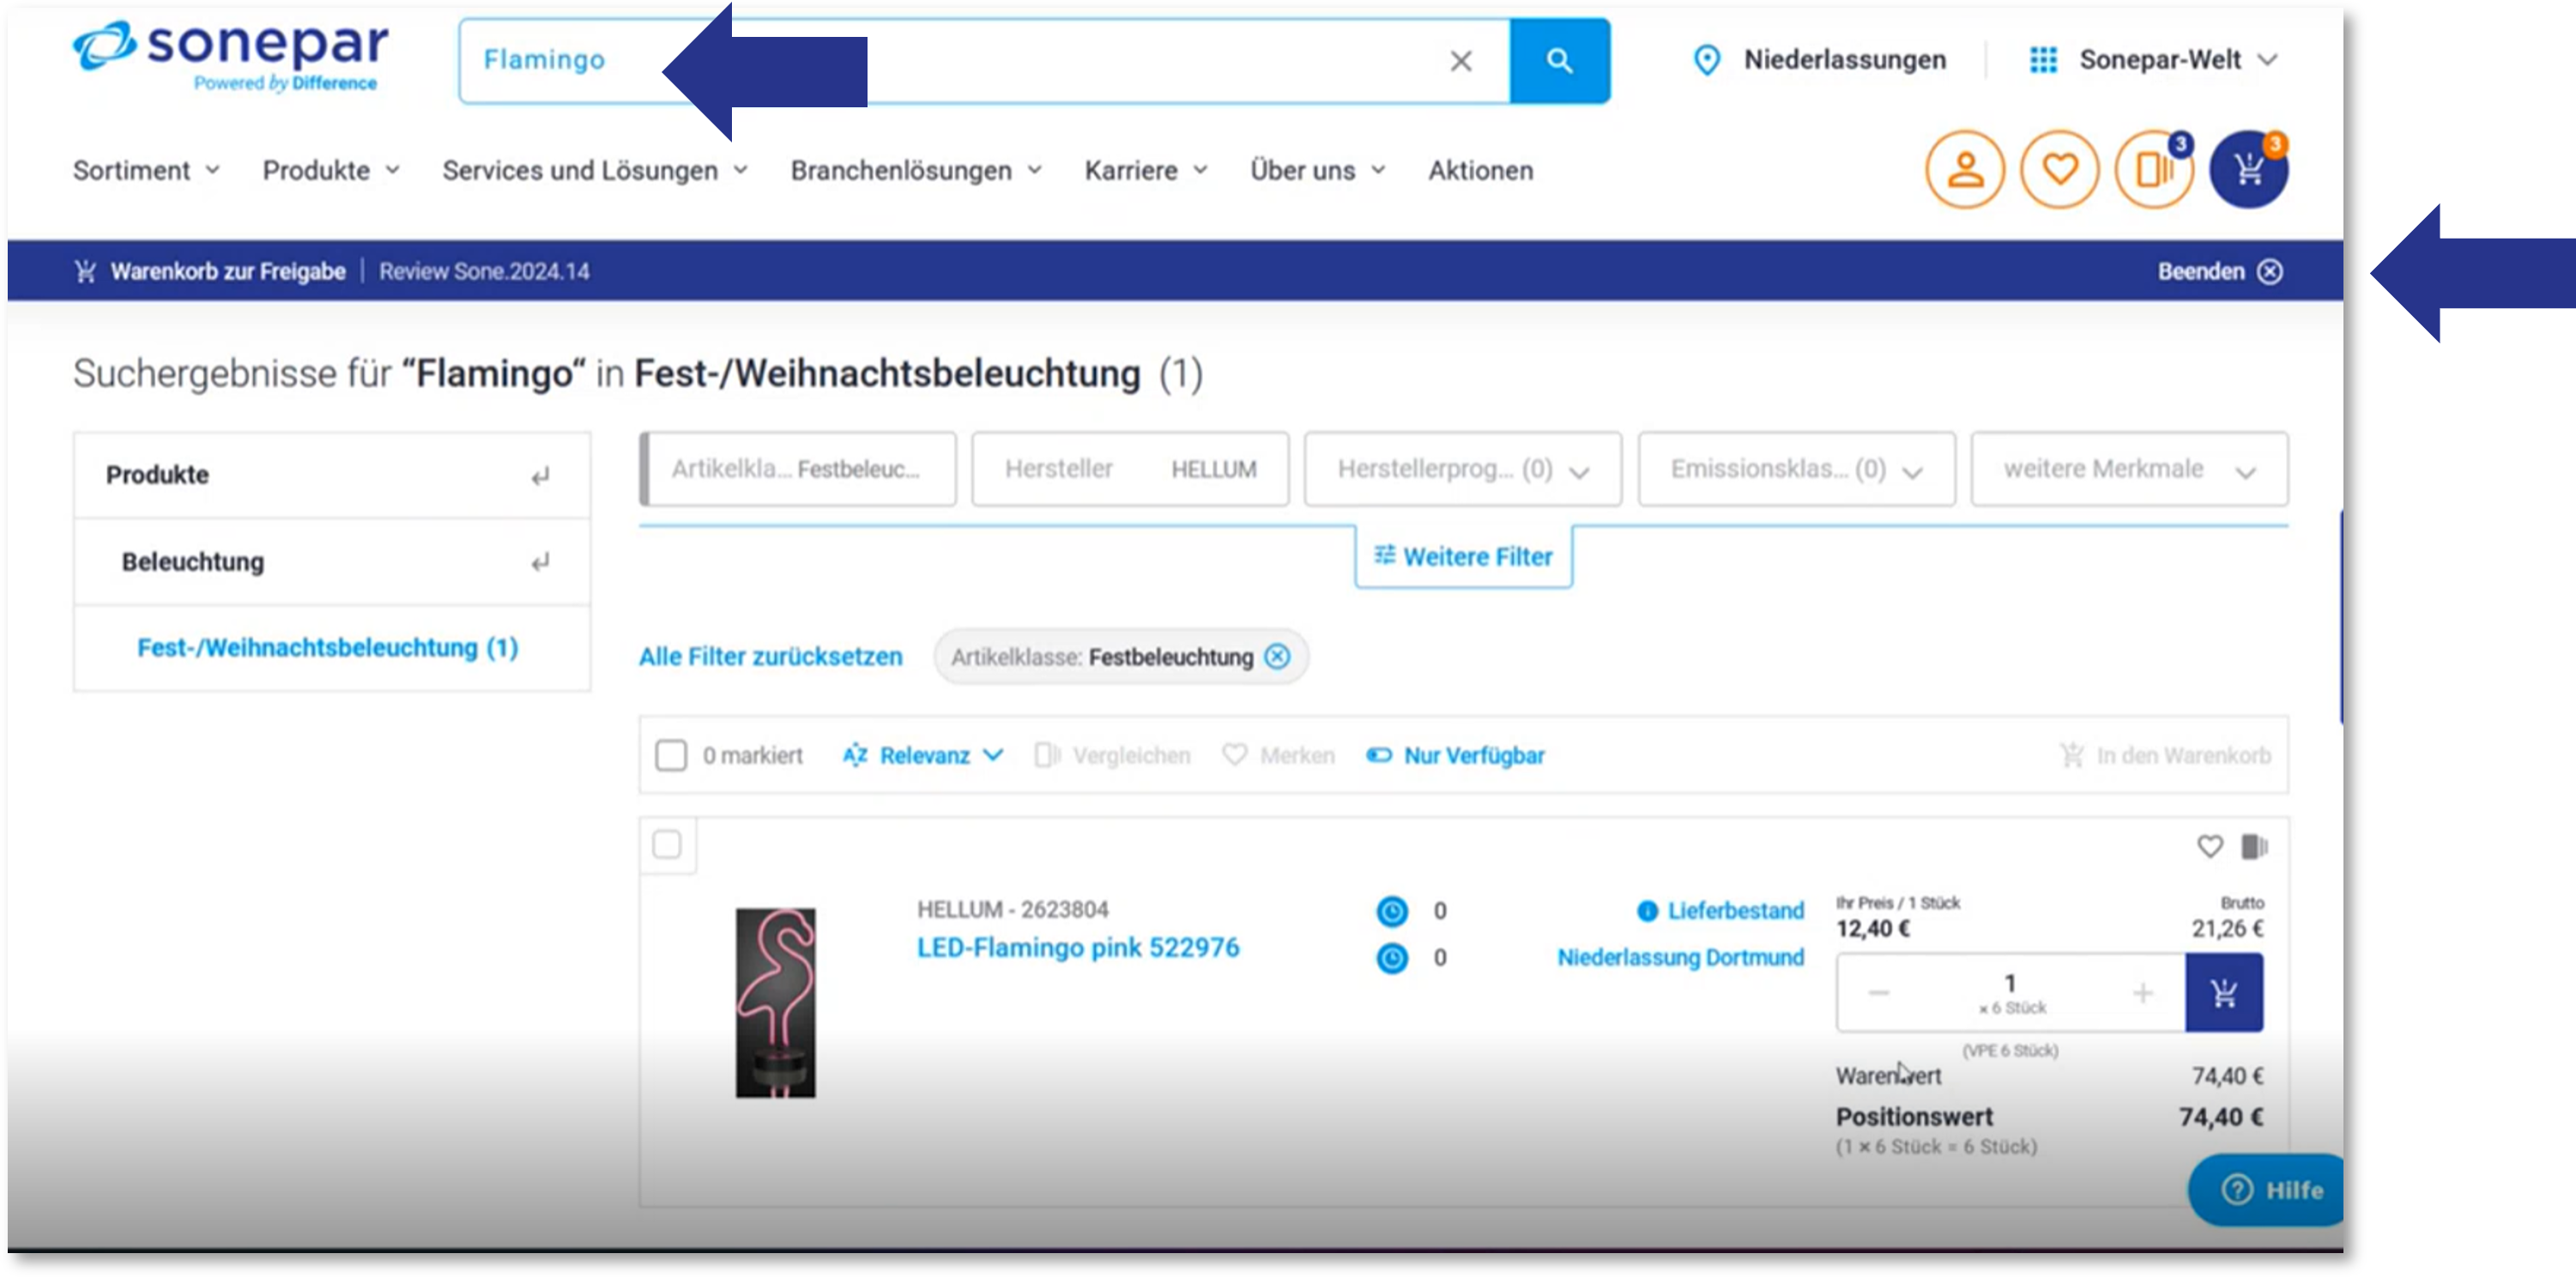Click the blue search magnifier button

click(1559, 61)
